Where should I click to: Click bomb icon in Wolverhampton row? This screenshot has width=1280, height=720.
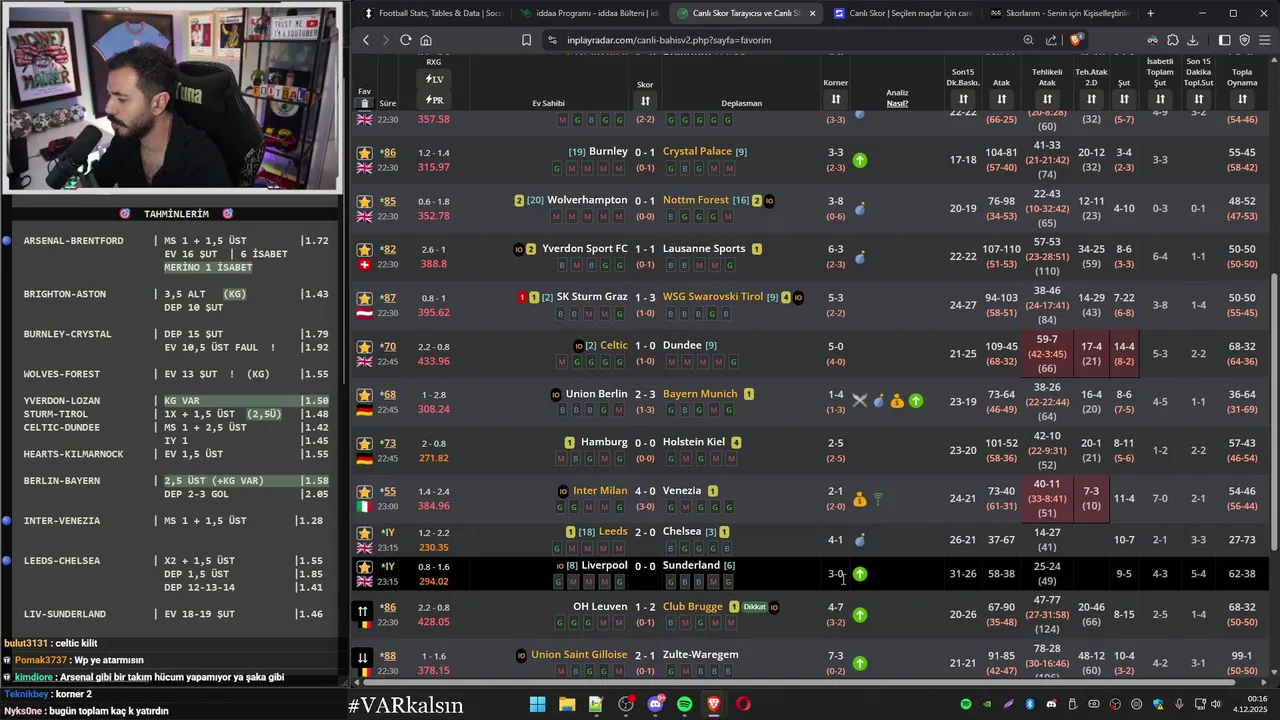click(860, 209)
